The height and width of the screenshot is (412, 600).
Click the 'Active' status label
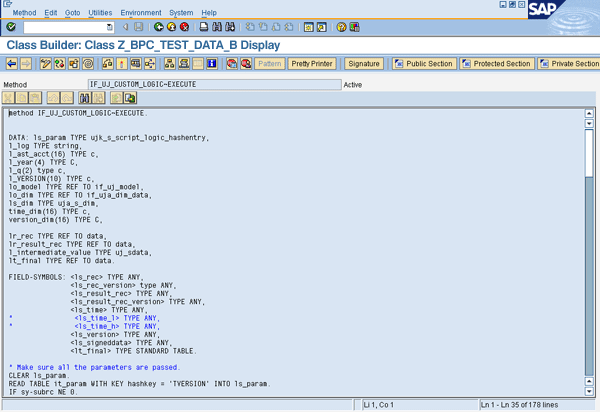tap(352, 85)
